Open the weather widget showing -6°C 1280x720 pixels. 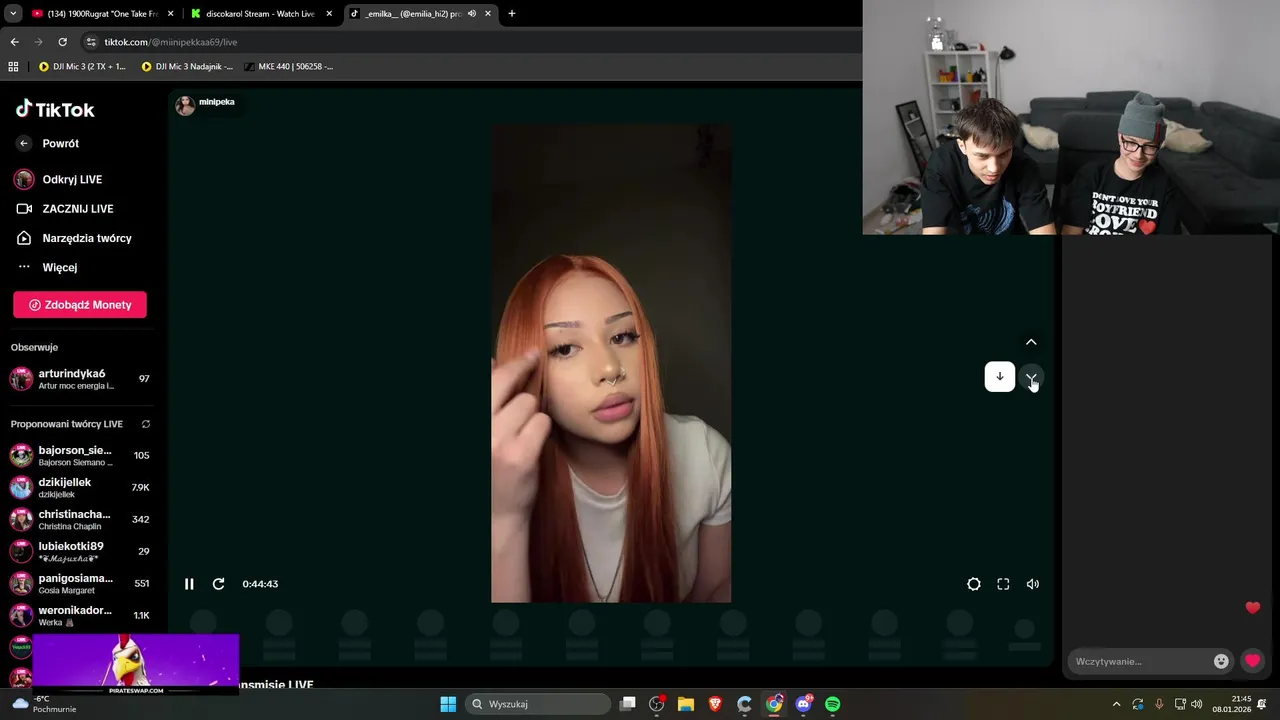pyautogui.click(x=45, y=704)
